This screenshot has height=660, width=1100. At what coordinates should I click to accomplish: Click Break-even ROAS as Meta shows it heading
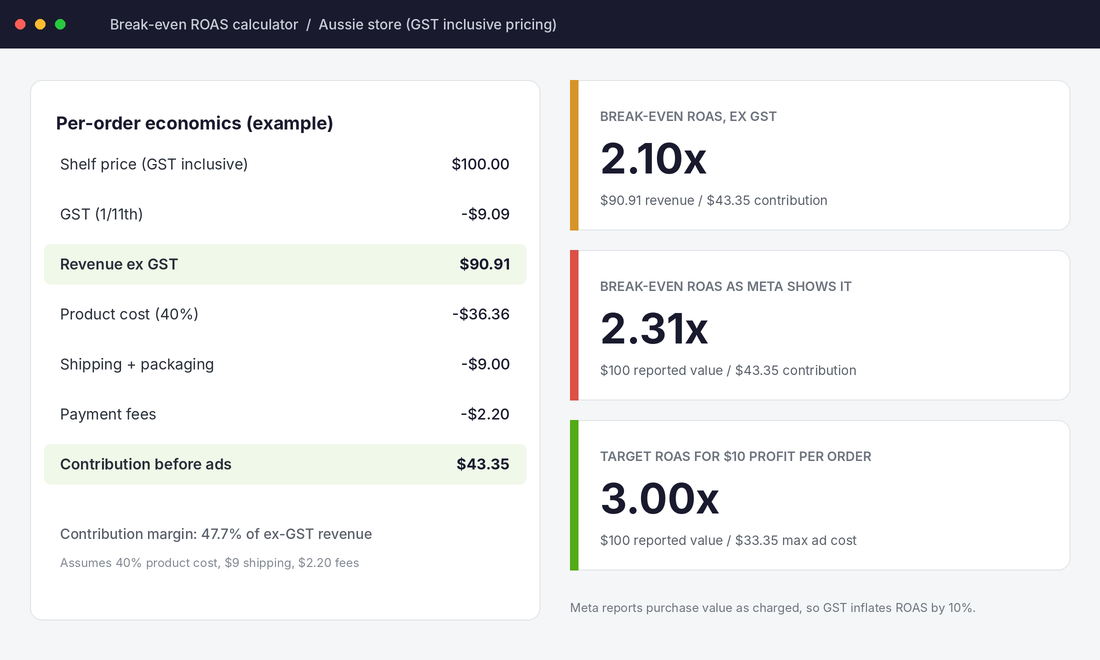click(x=725, y=286)
